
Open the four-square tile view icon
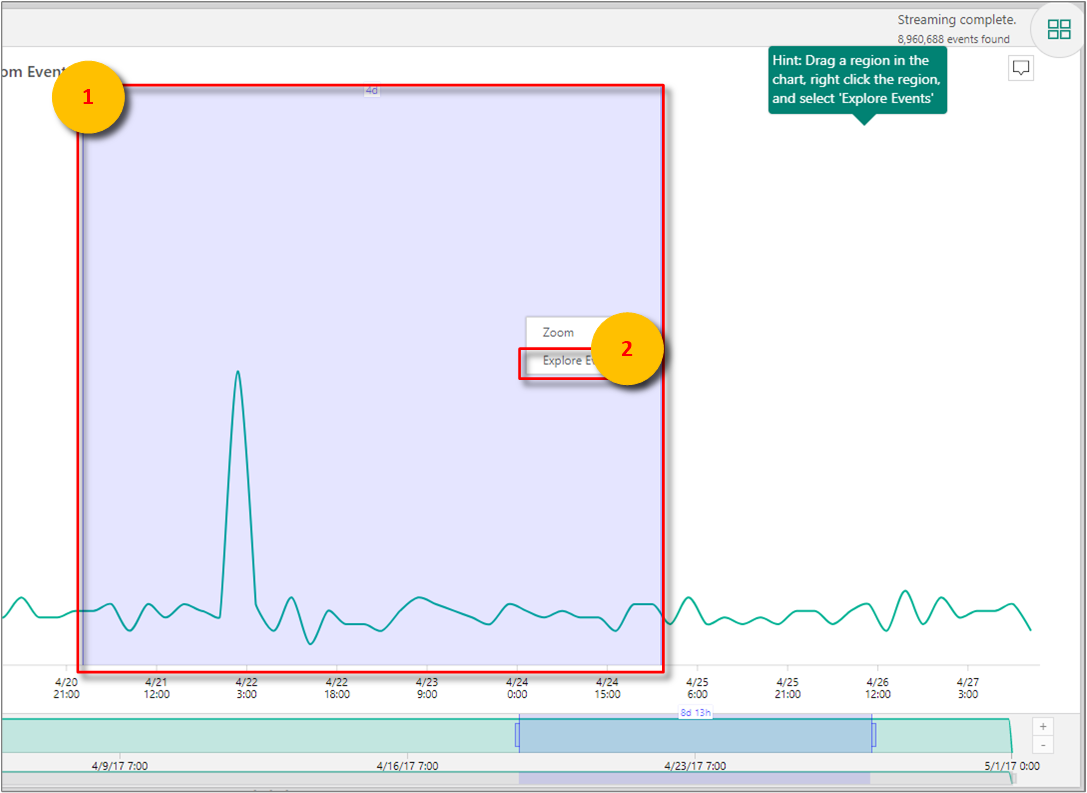(x=1058, y=29)
